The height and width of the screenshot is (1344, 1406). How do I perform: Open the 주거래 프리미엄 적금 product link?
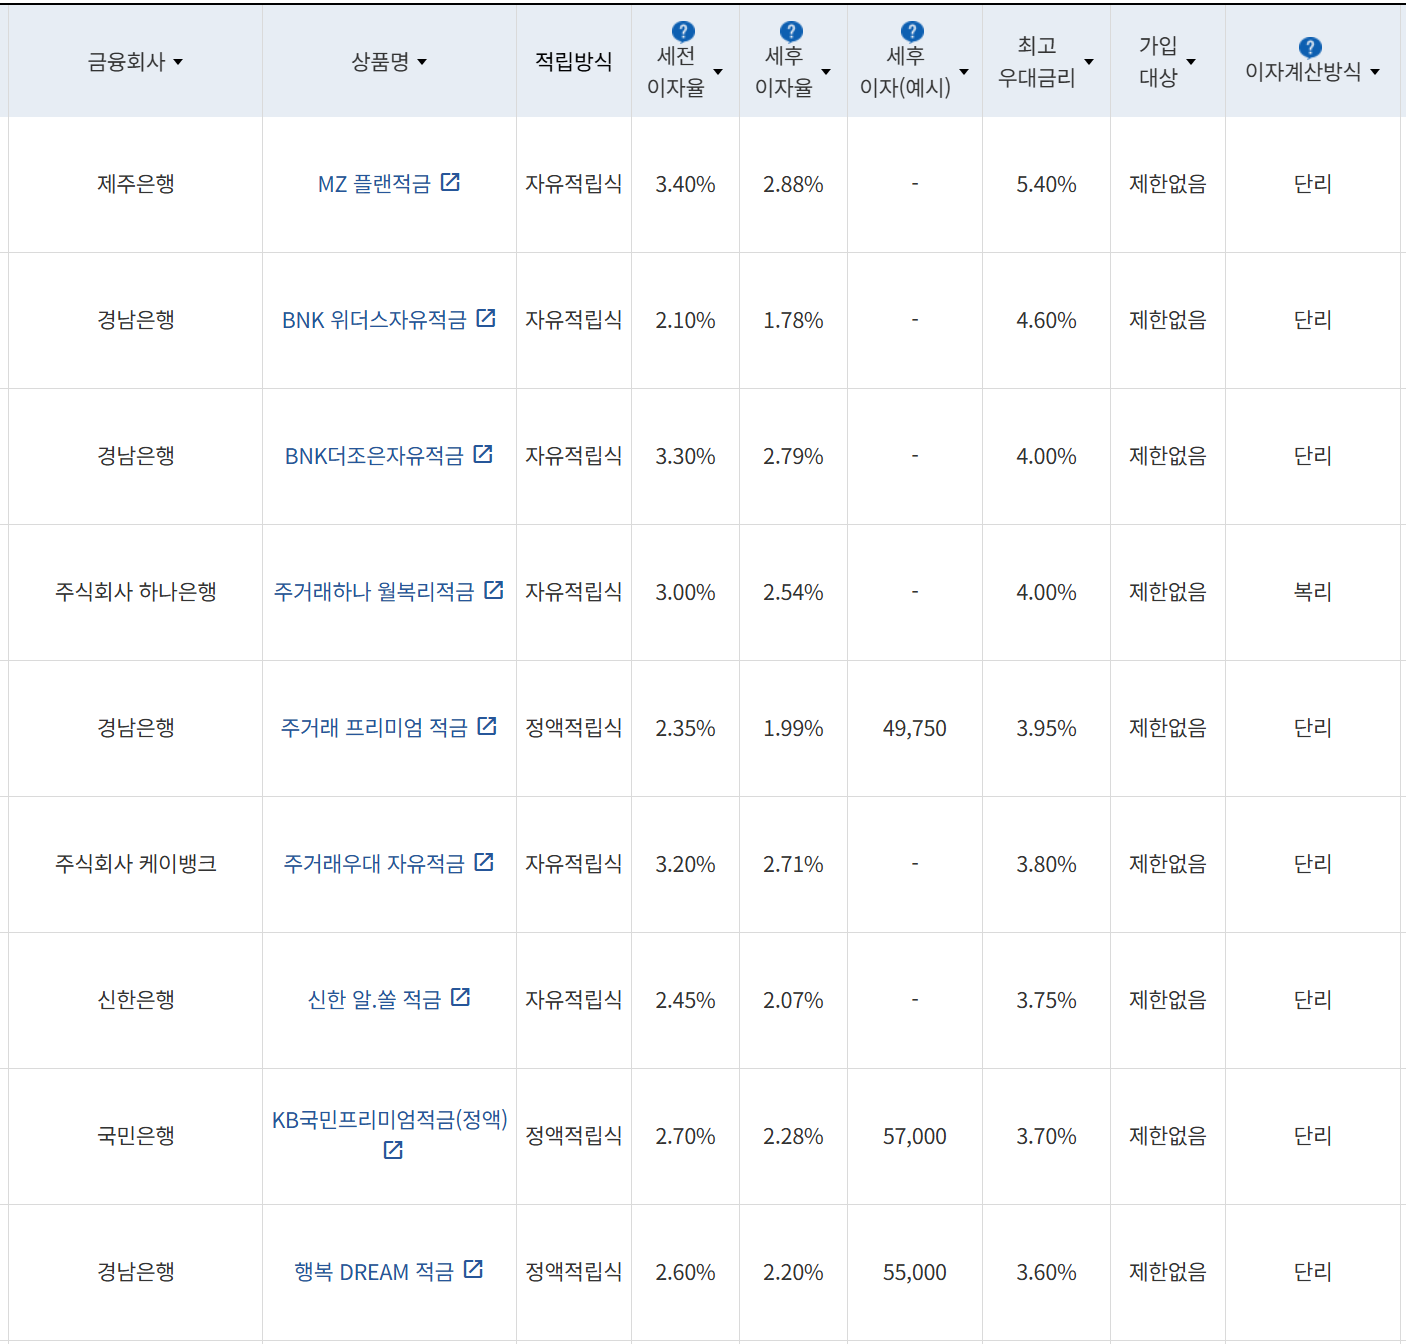[x=375, y=727]
